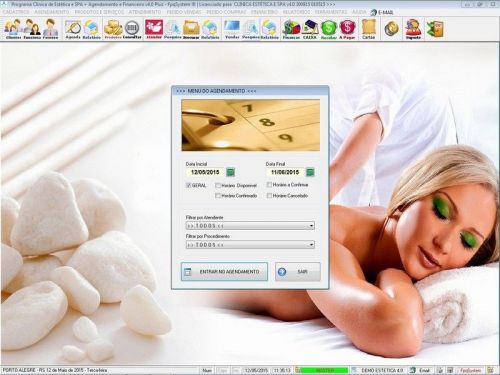This screenshot has width=500, height=375.
Task: Open the CADASTROS menu
Action: 16,12
